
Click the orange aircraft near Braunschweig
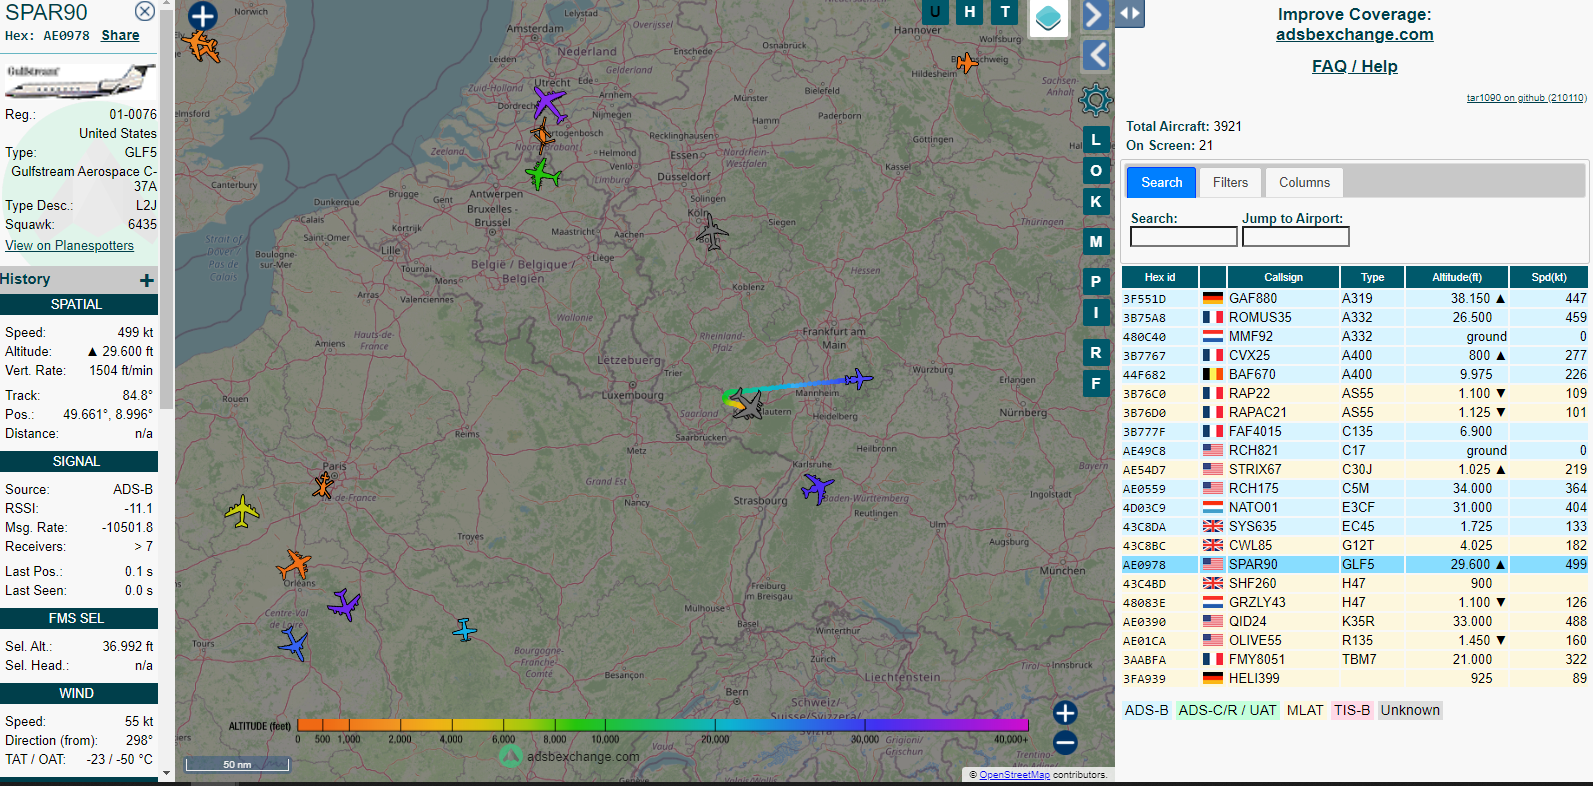point(967,63)
